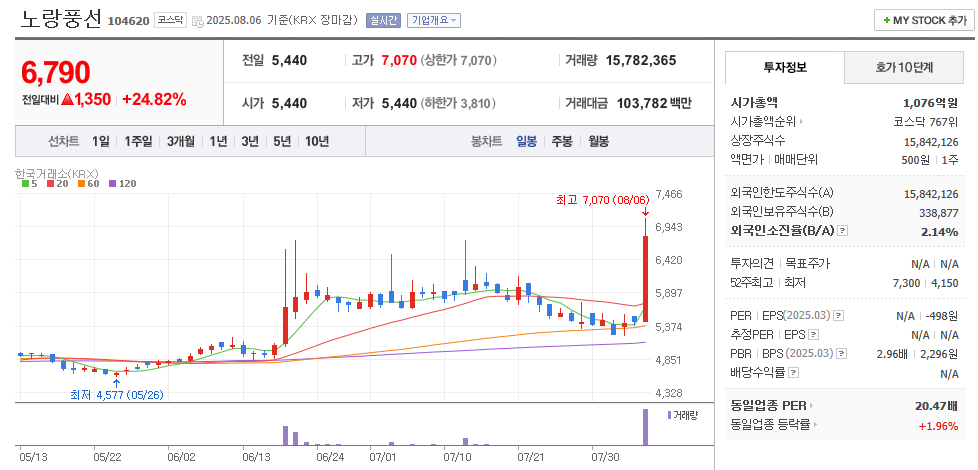Click the 코스닥 market badge

(170, 20)
